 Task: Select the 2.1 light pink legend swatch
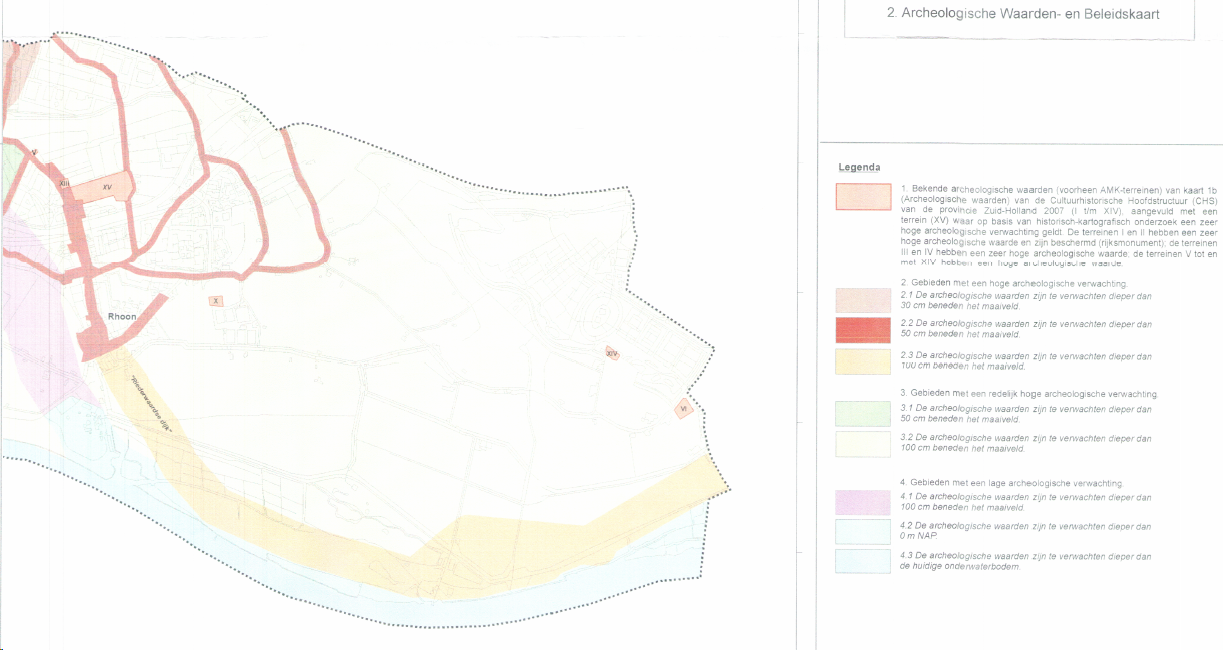[862, 300]
